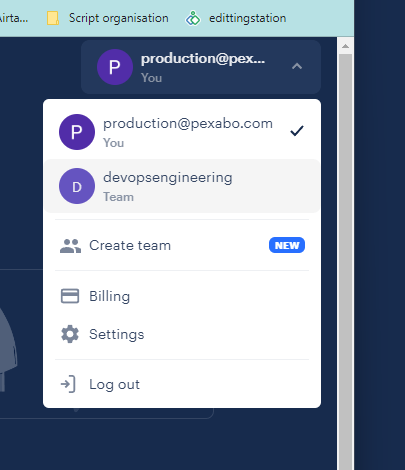
Task: Click the checkmark beside production@pexabo.com
Action: pos(297,131)
